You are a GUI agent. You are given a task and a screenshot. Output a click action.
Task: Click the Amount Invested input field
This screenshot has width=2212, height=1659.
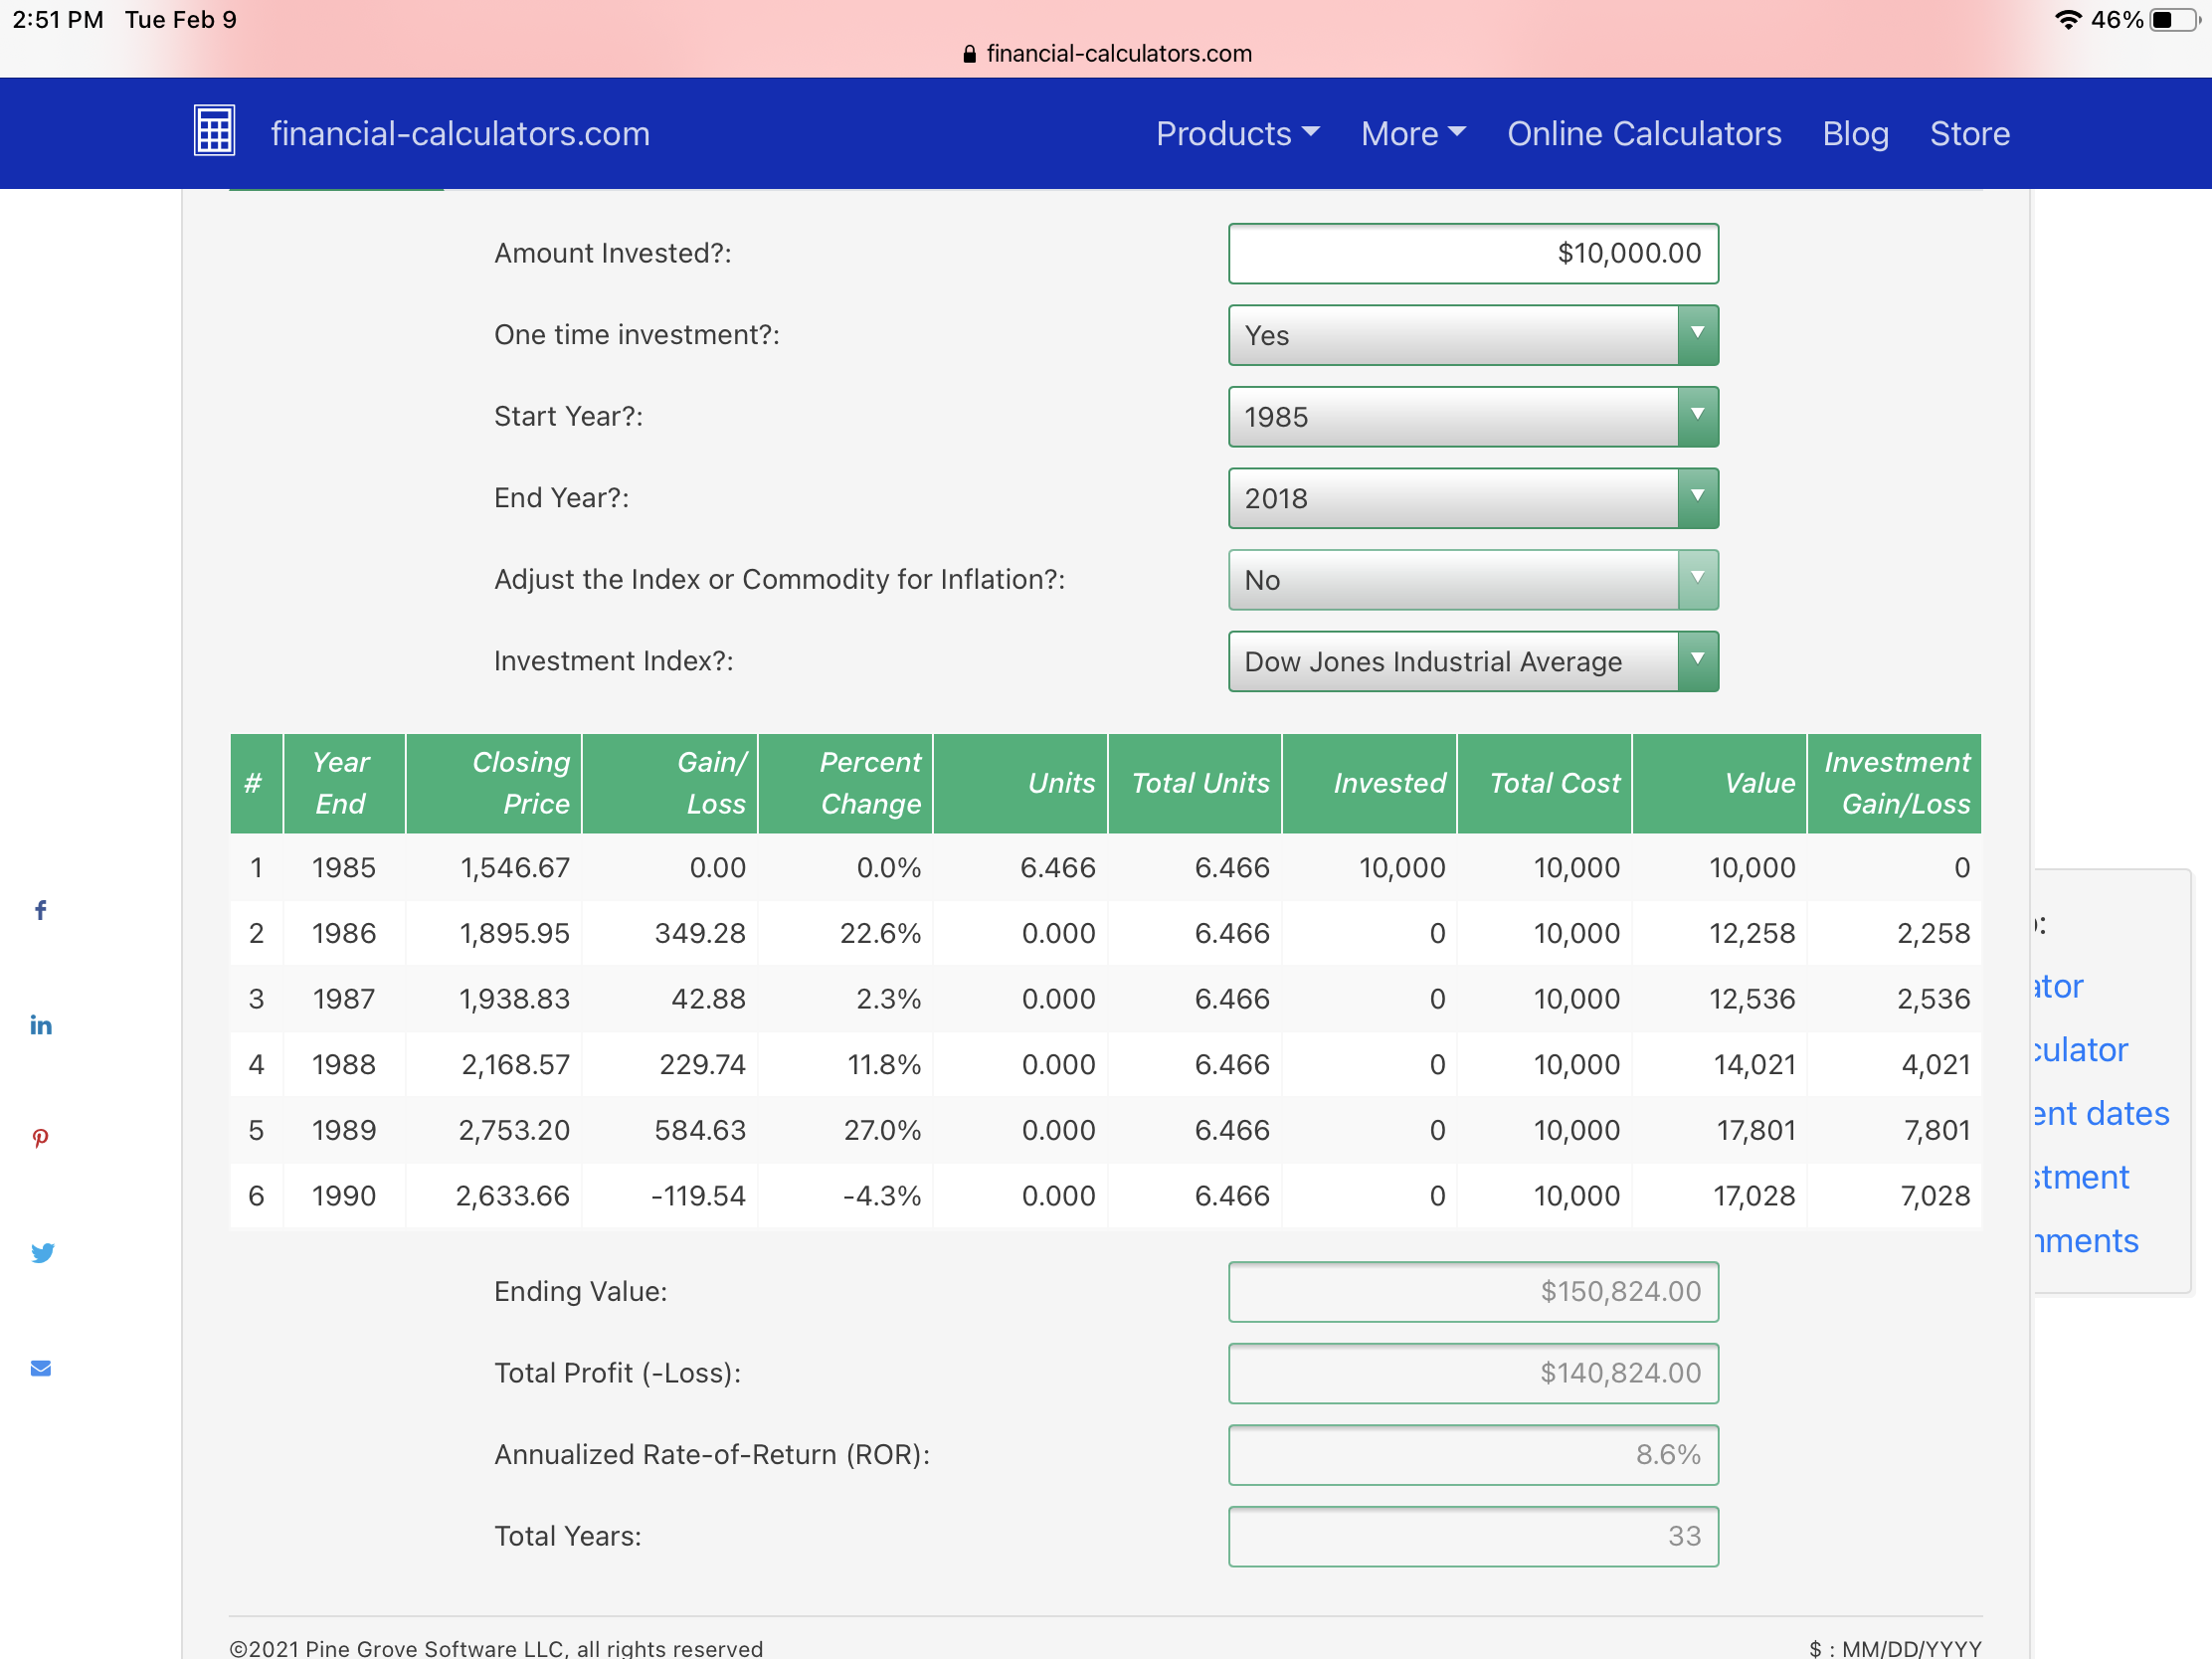coord(1472,253)
